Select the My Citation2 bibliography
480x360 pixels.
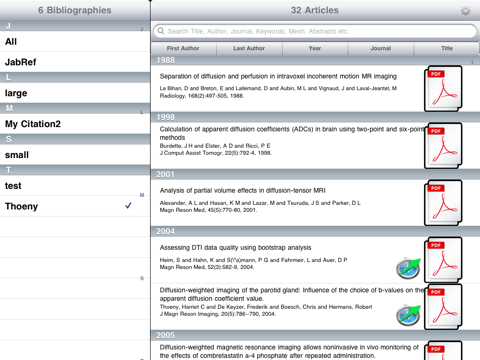coord(75,124)
